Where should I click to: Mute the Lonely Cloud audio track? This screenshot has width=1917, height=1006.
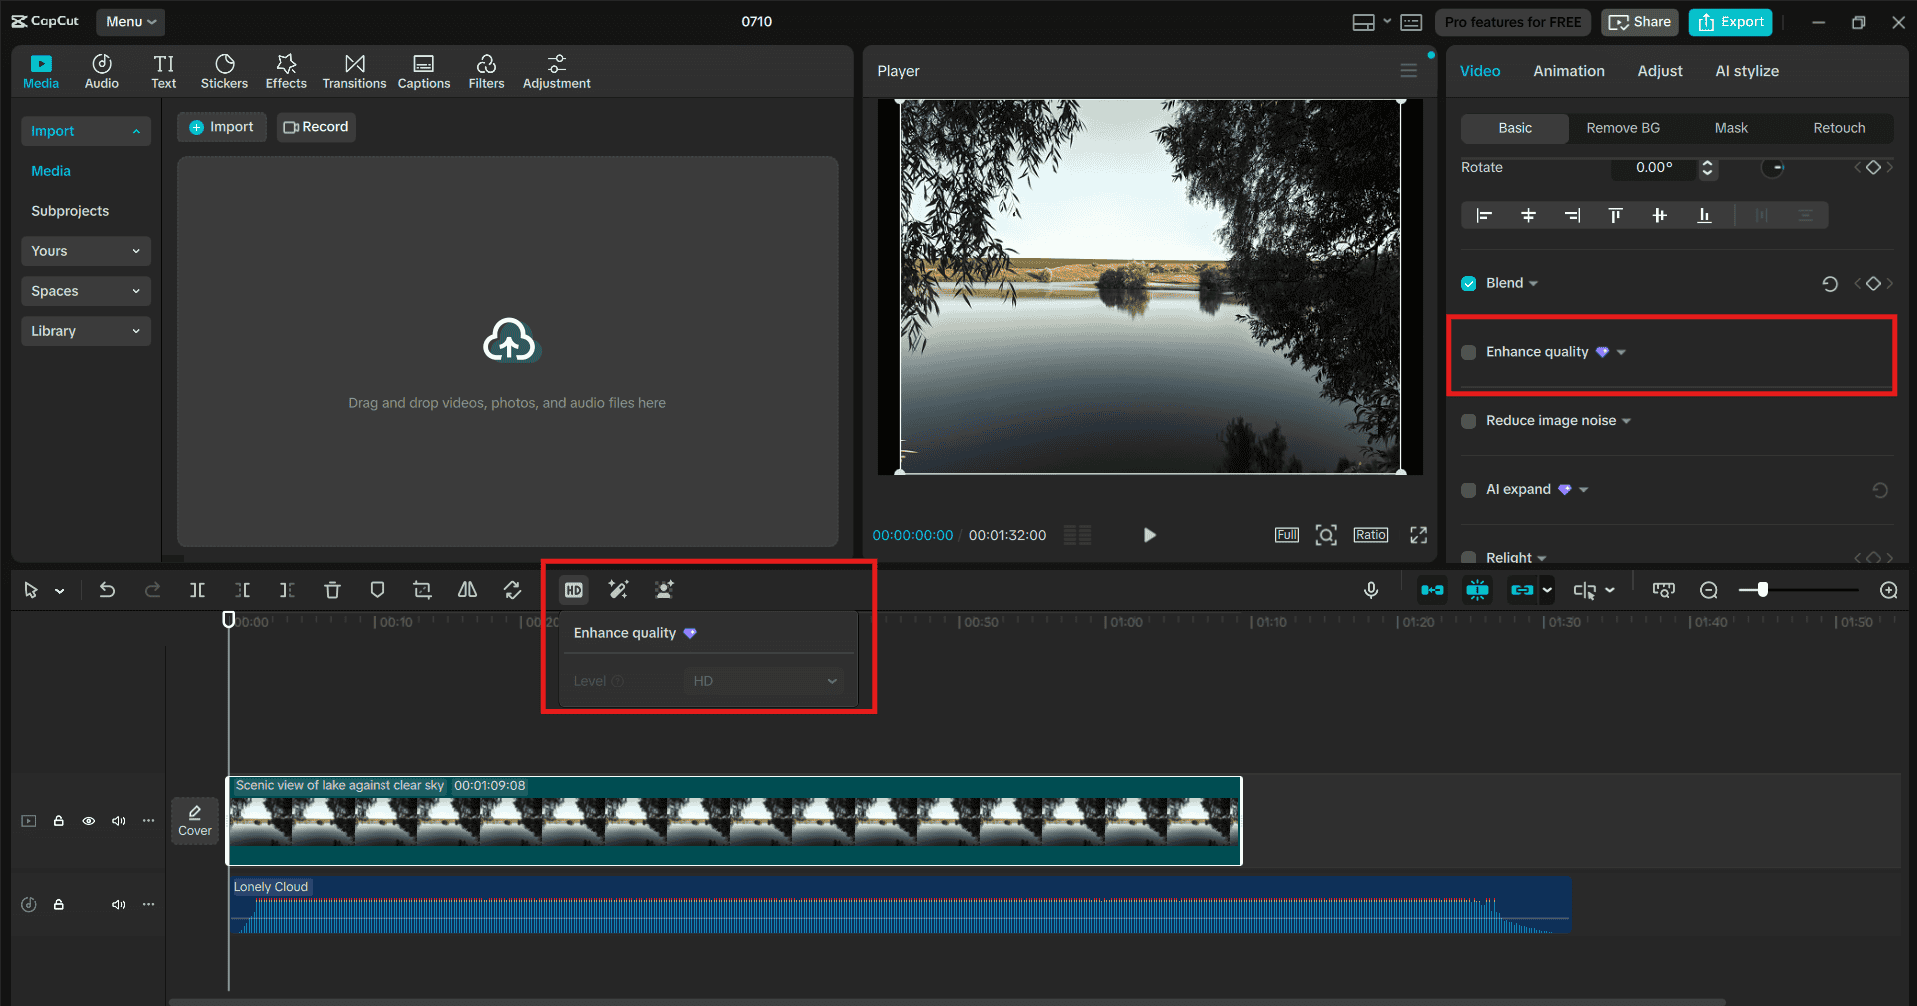coord(119,905)
